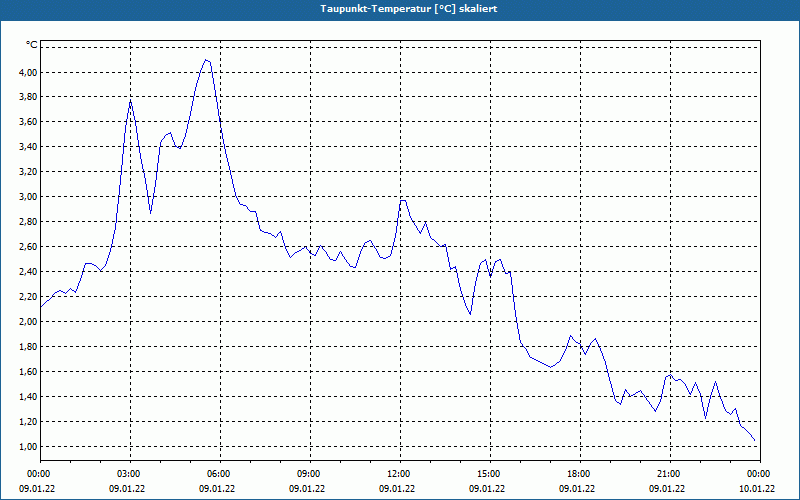Pick the '1,40' y-axis value
The image size is (800, 500).
click(x=29, y=397)
